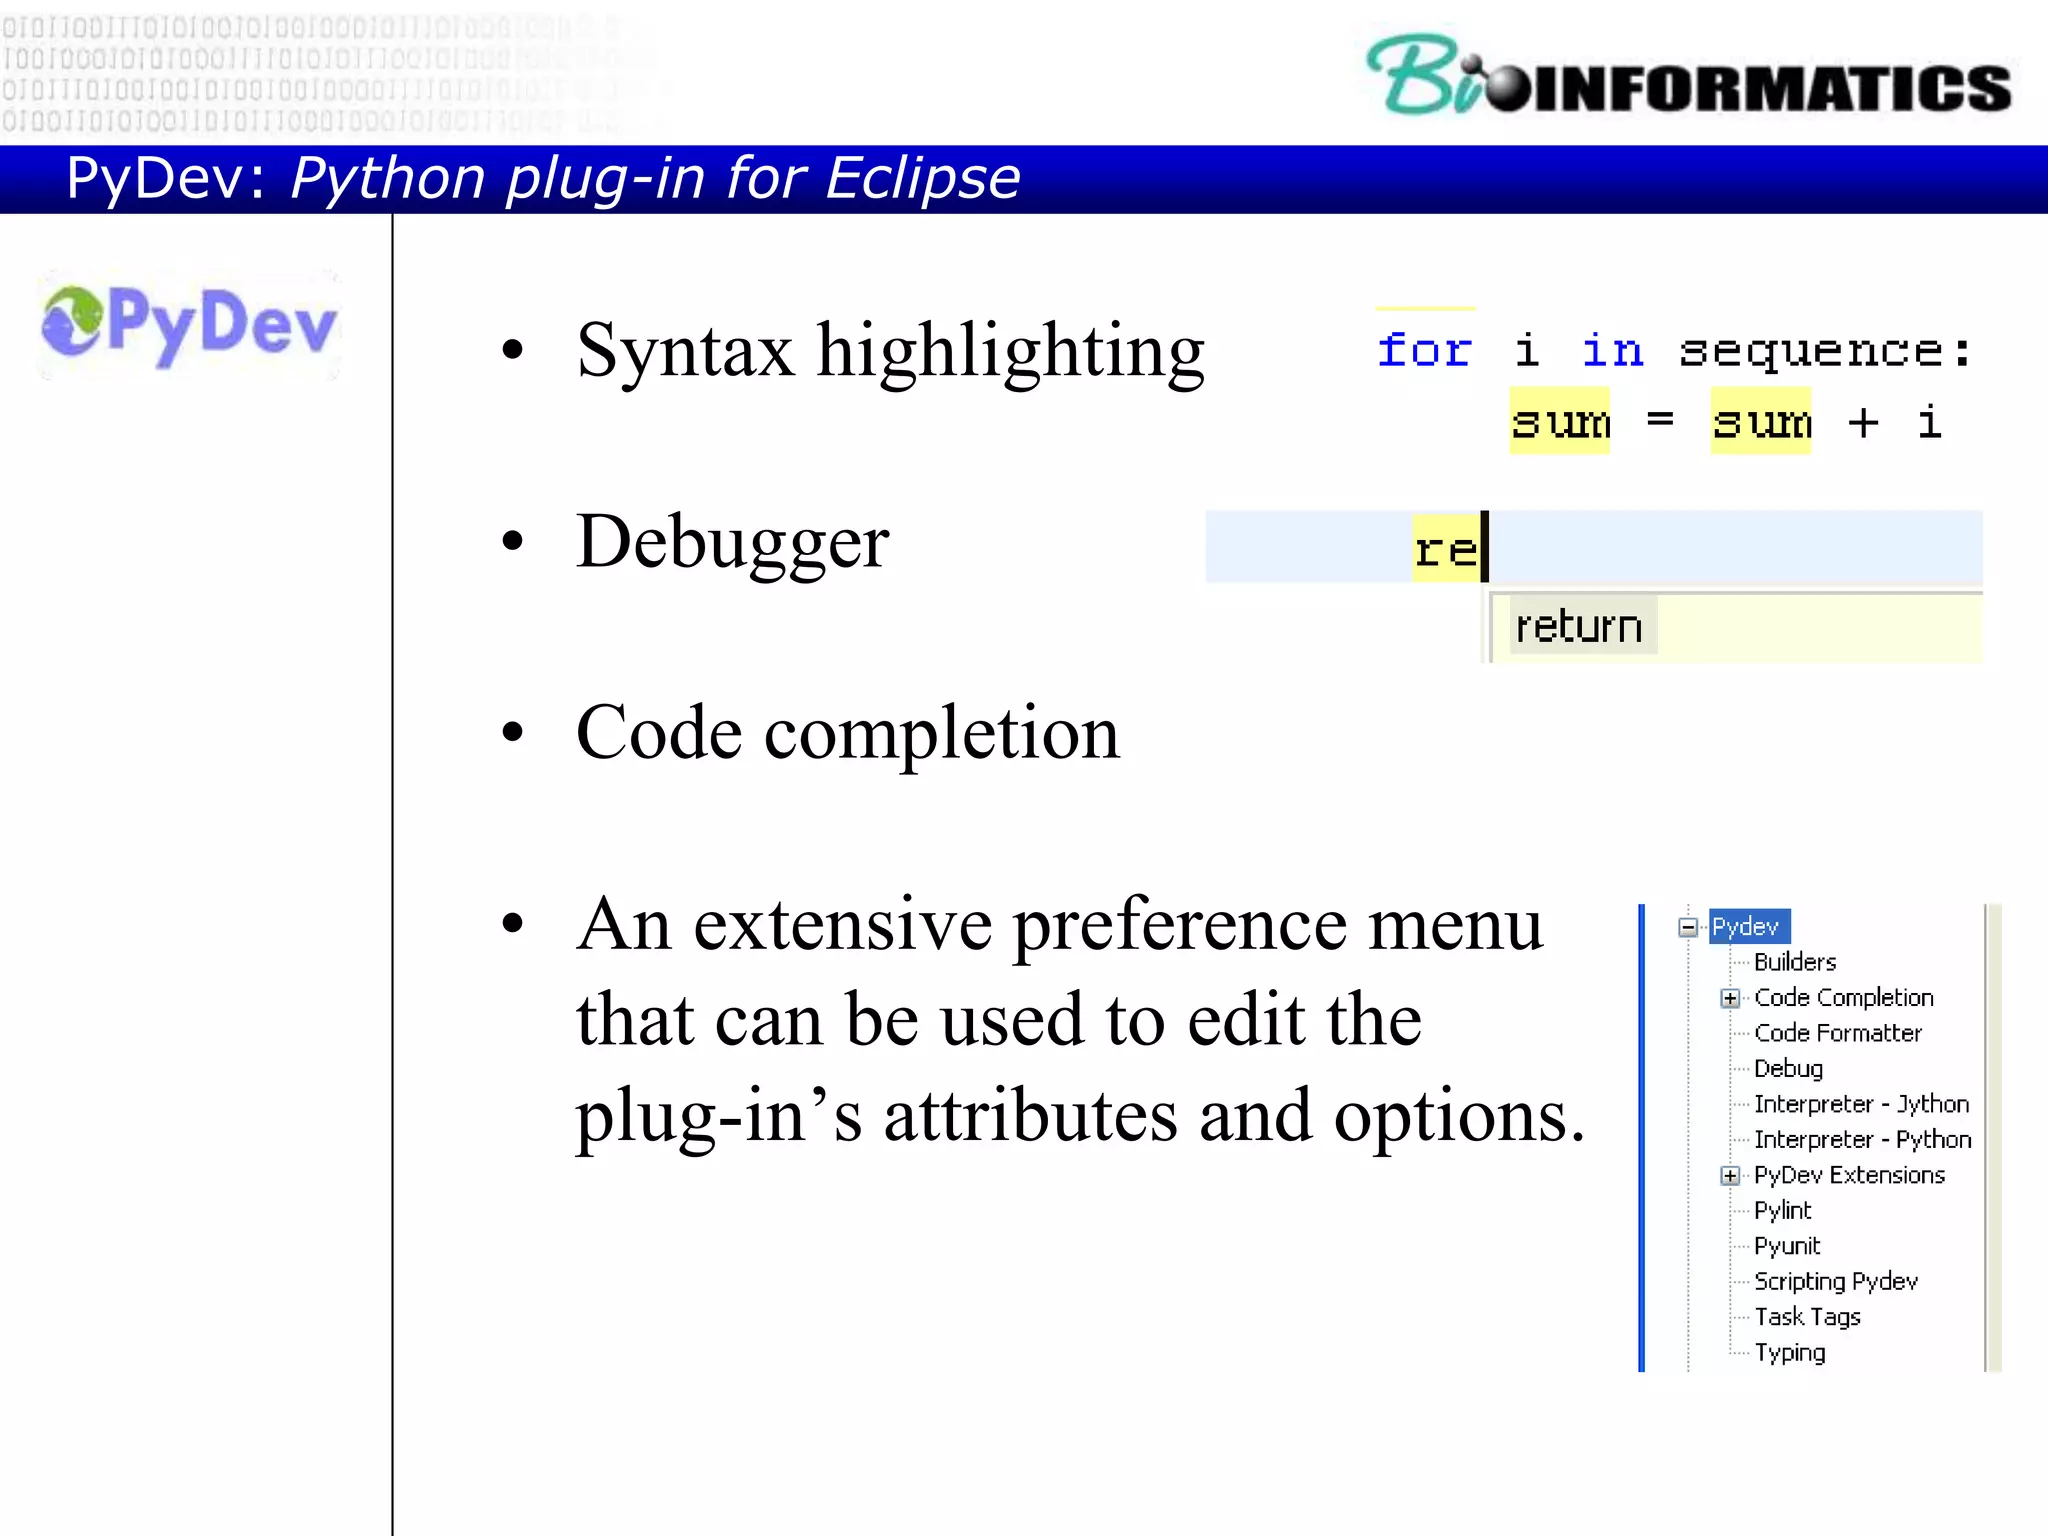
Task: Click the PyDev logo image
Action: click(190, 324)
